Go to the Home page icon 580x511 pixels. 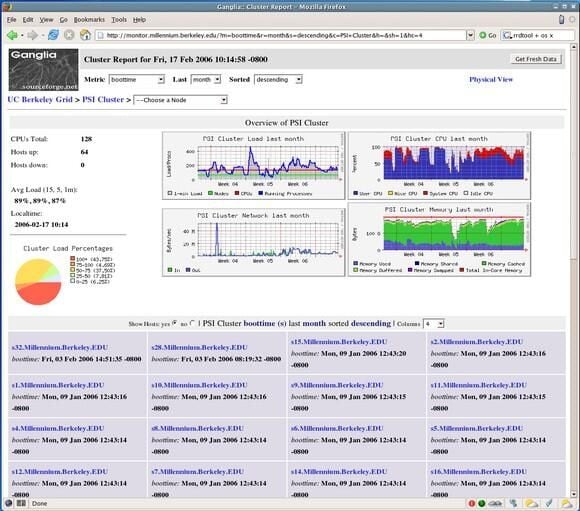(x=85, y=35)
